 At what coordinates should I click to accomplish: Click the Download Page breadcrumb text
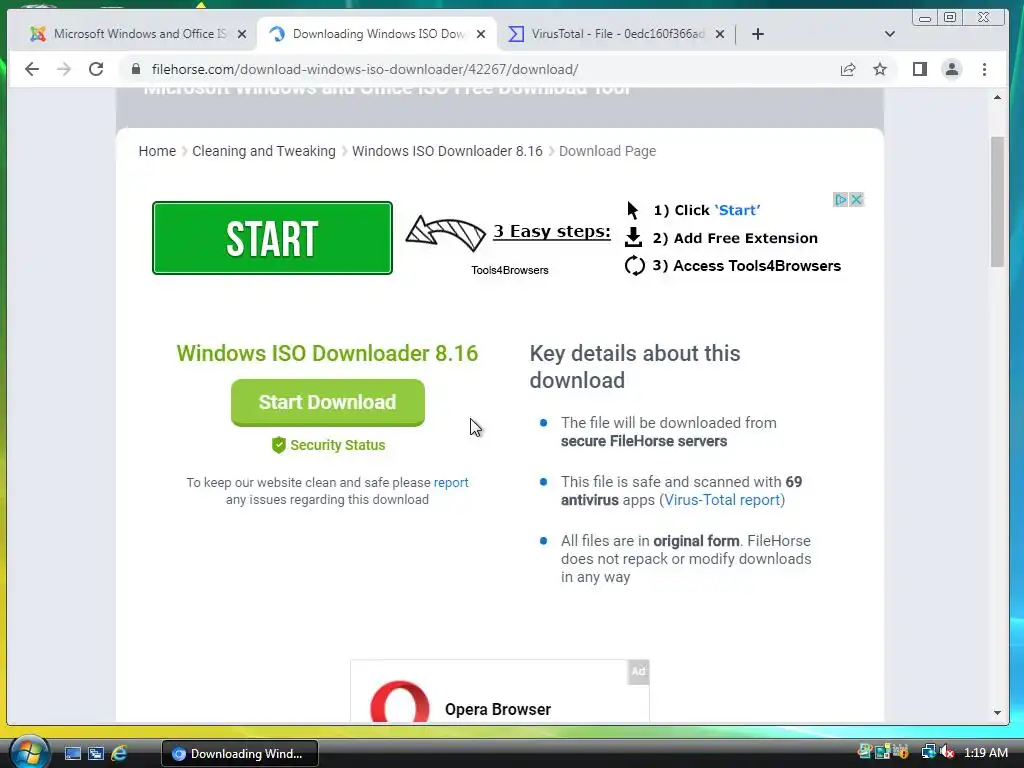(x=607, y=151)
